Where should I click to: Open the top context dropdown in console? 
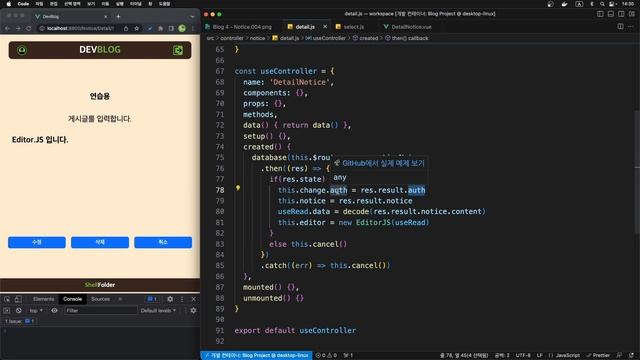tap(36, 311)
